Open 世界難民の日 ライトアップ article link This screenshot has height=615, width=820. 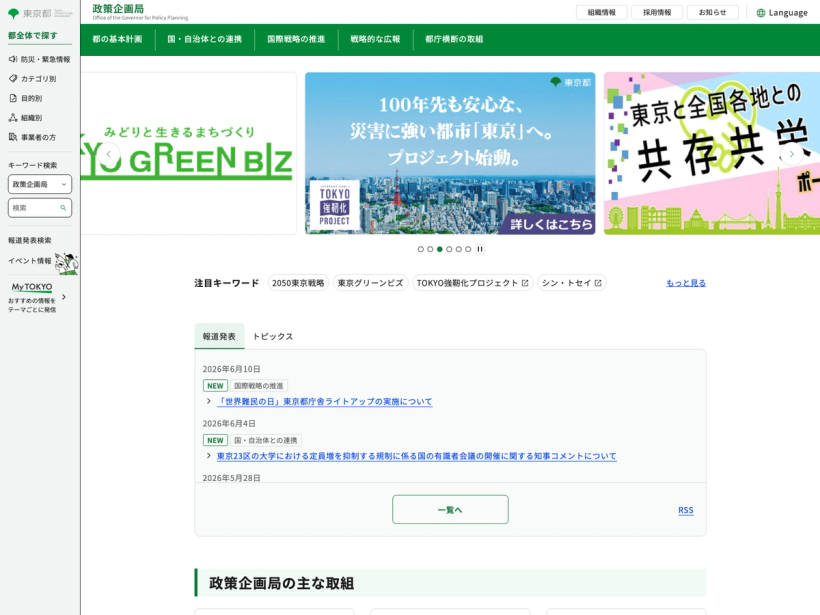(x=324, y=401)
